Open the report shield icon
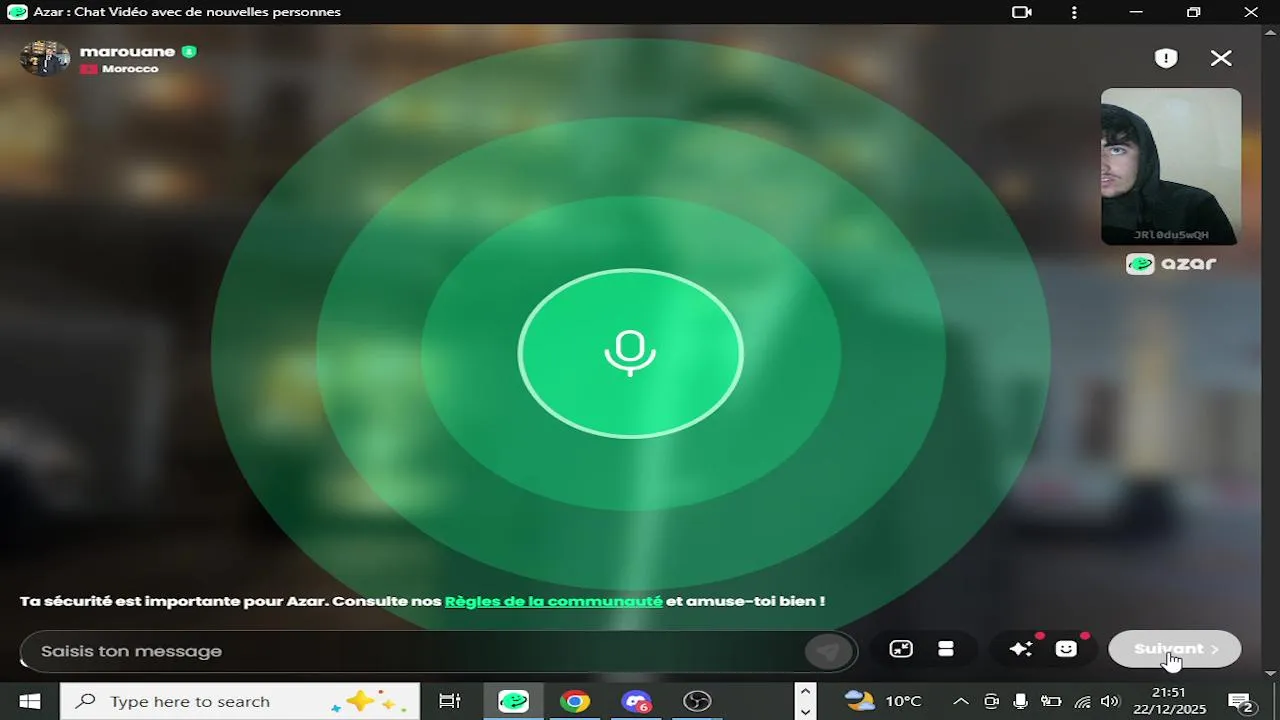 [1166, 58]
